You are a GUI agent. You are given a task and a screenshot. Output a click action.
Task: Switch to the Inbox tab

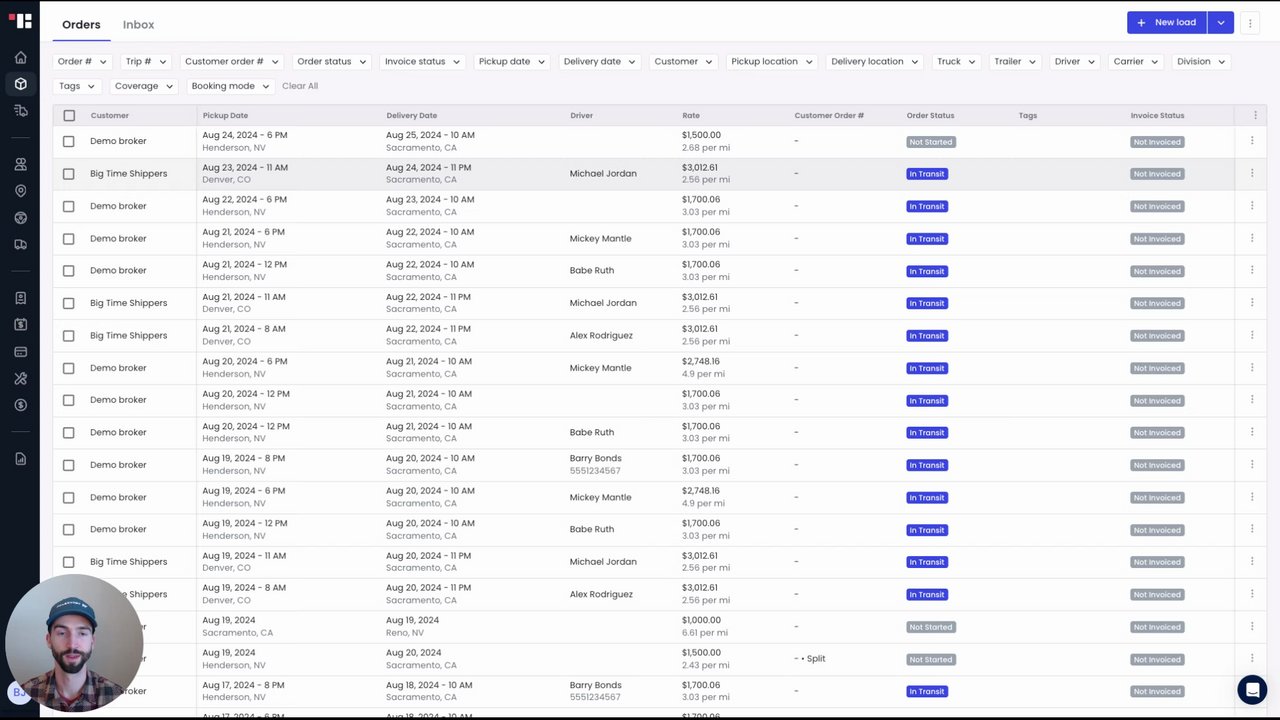click(x=138, y=25)
